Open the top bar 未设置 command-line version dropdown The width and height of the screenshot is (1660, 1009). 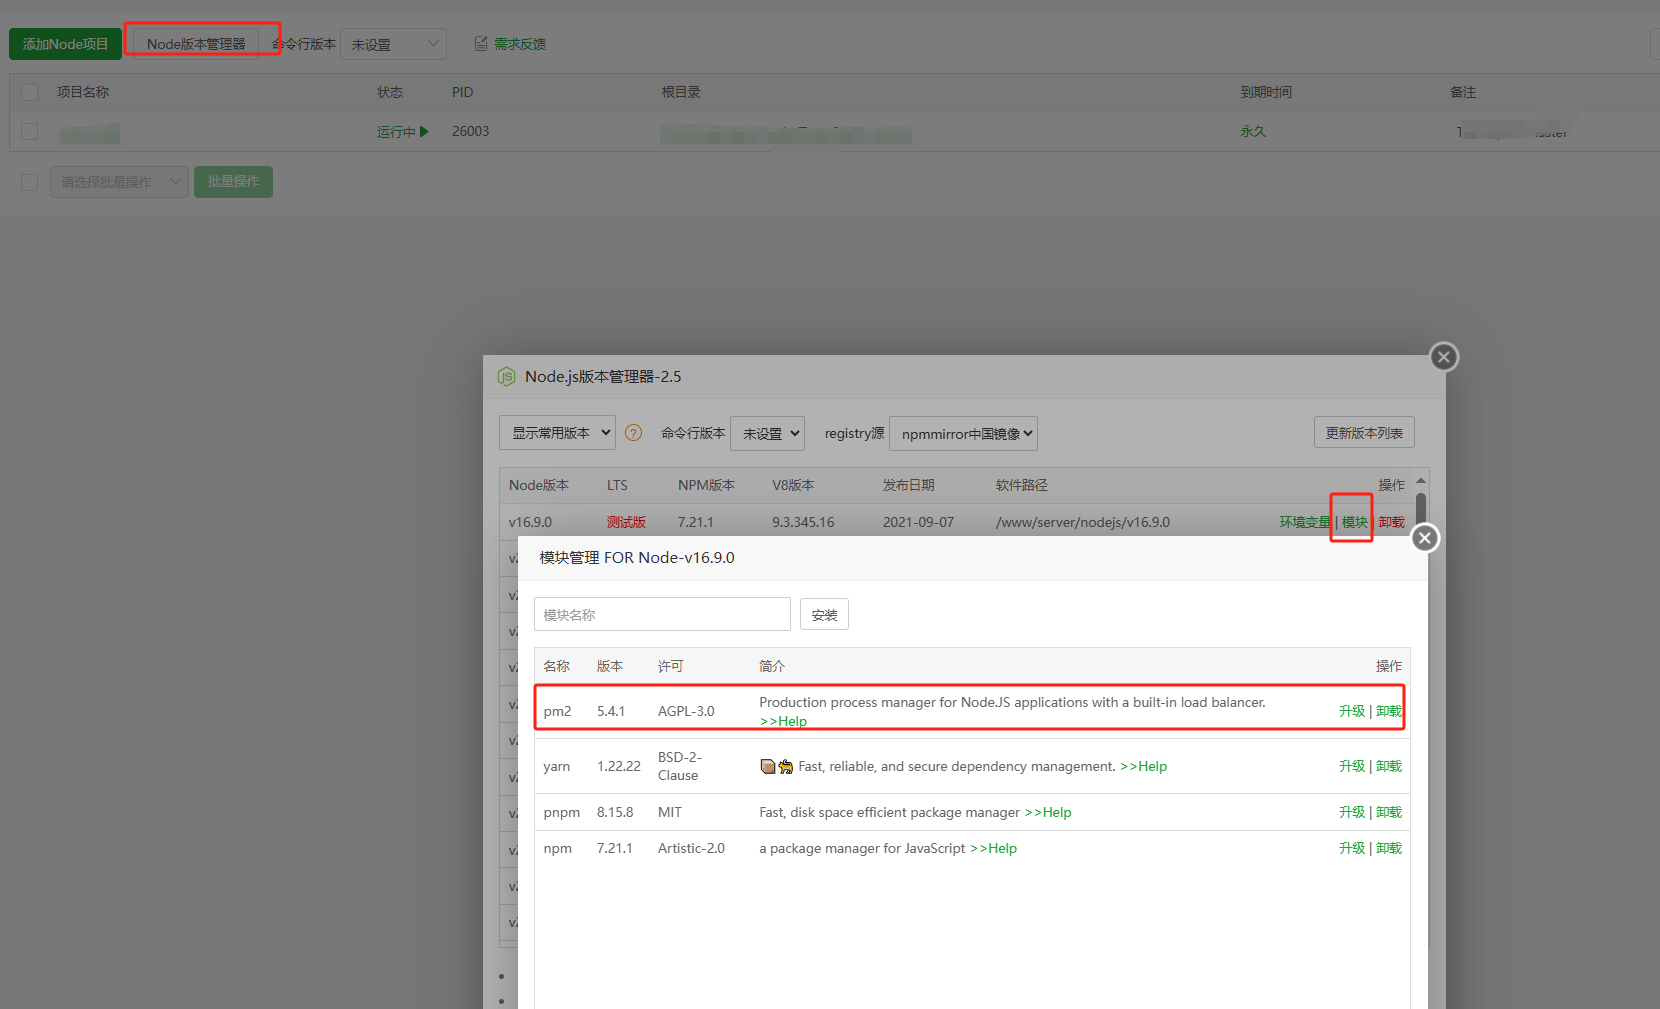click(x=393, y=44)
